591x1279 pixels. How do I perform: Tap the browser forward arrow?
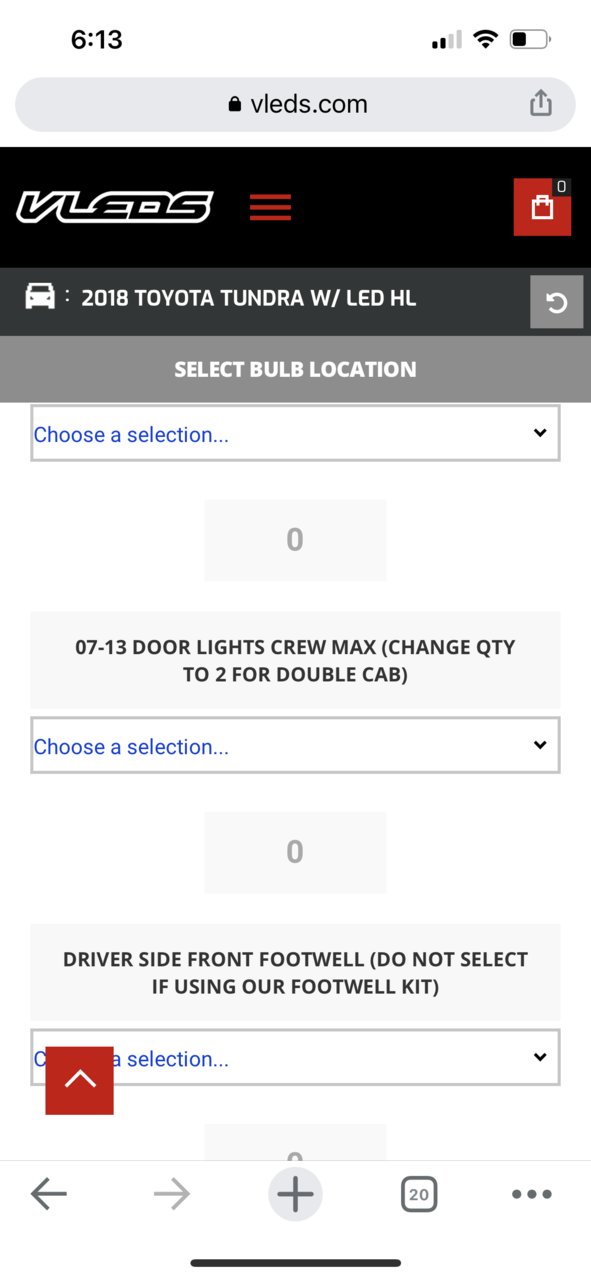point(172,1194)
